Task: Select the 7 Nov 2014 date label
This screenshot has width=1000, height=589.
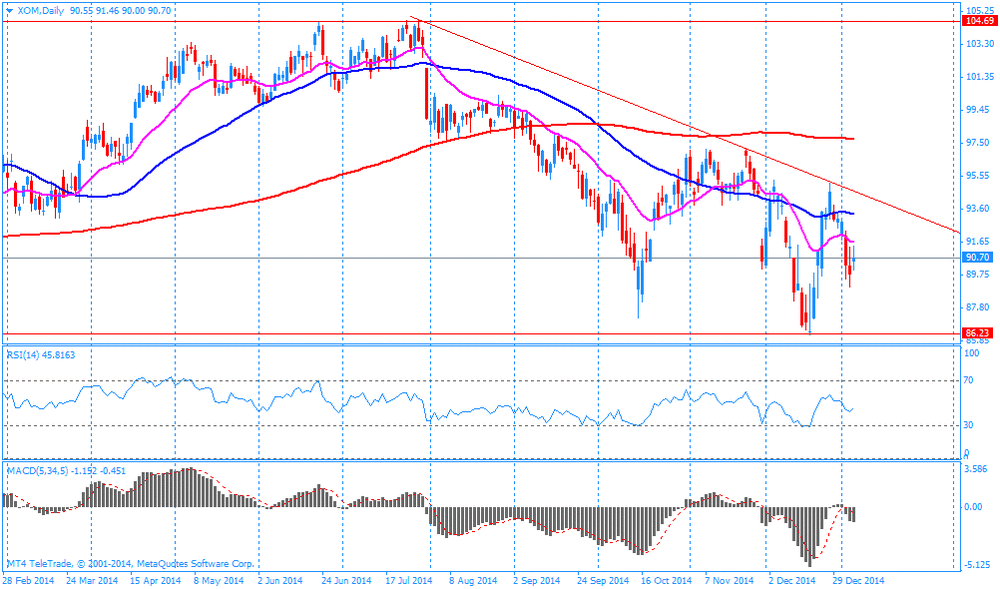Action: pos(729,580)
